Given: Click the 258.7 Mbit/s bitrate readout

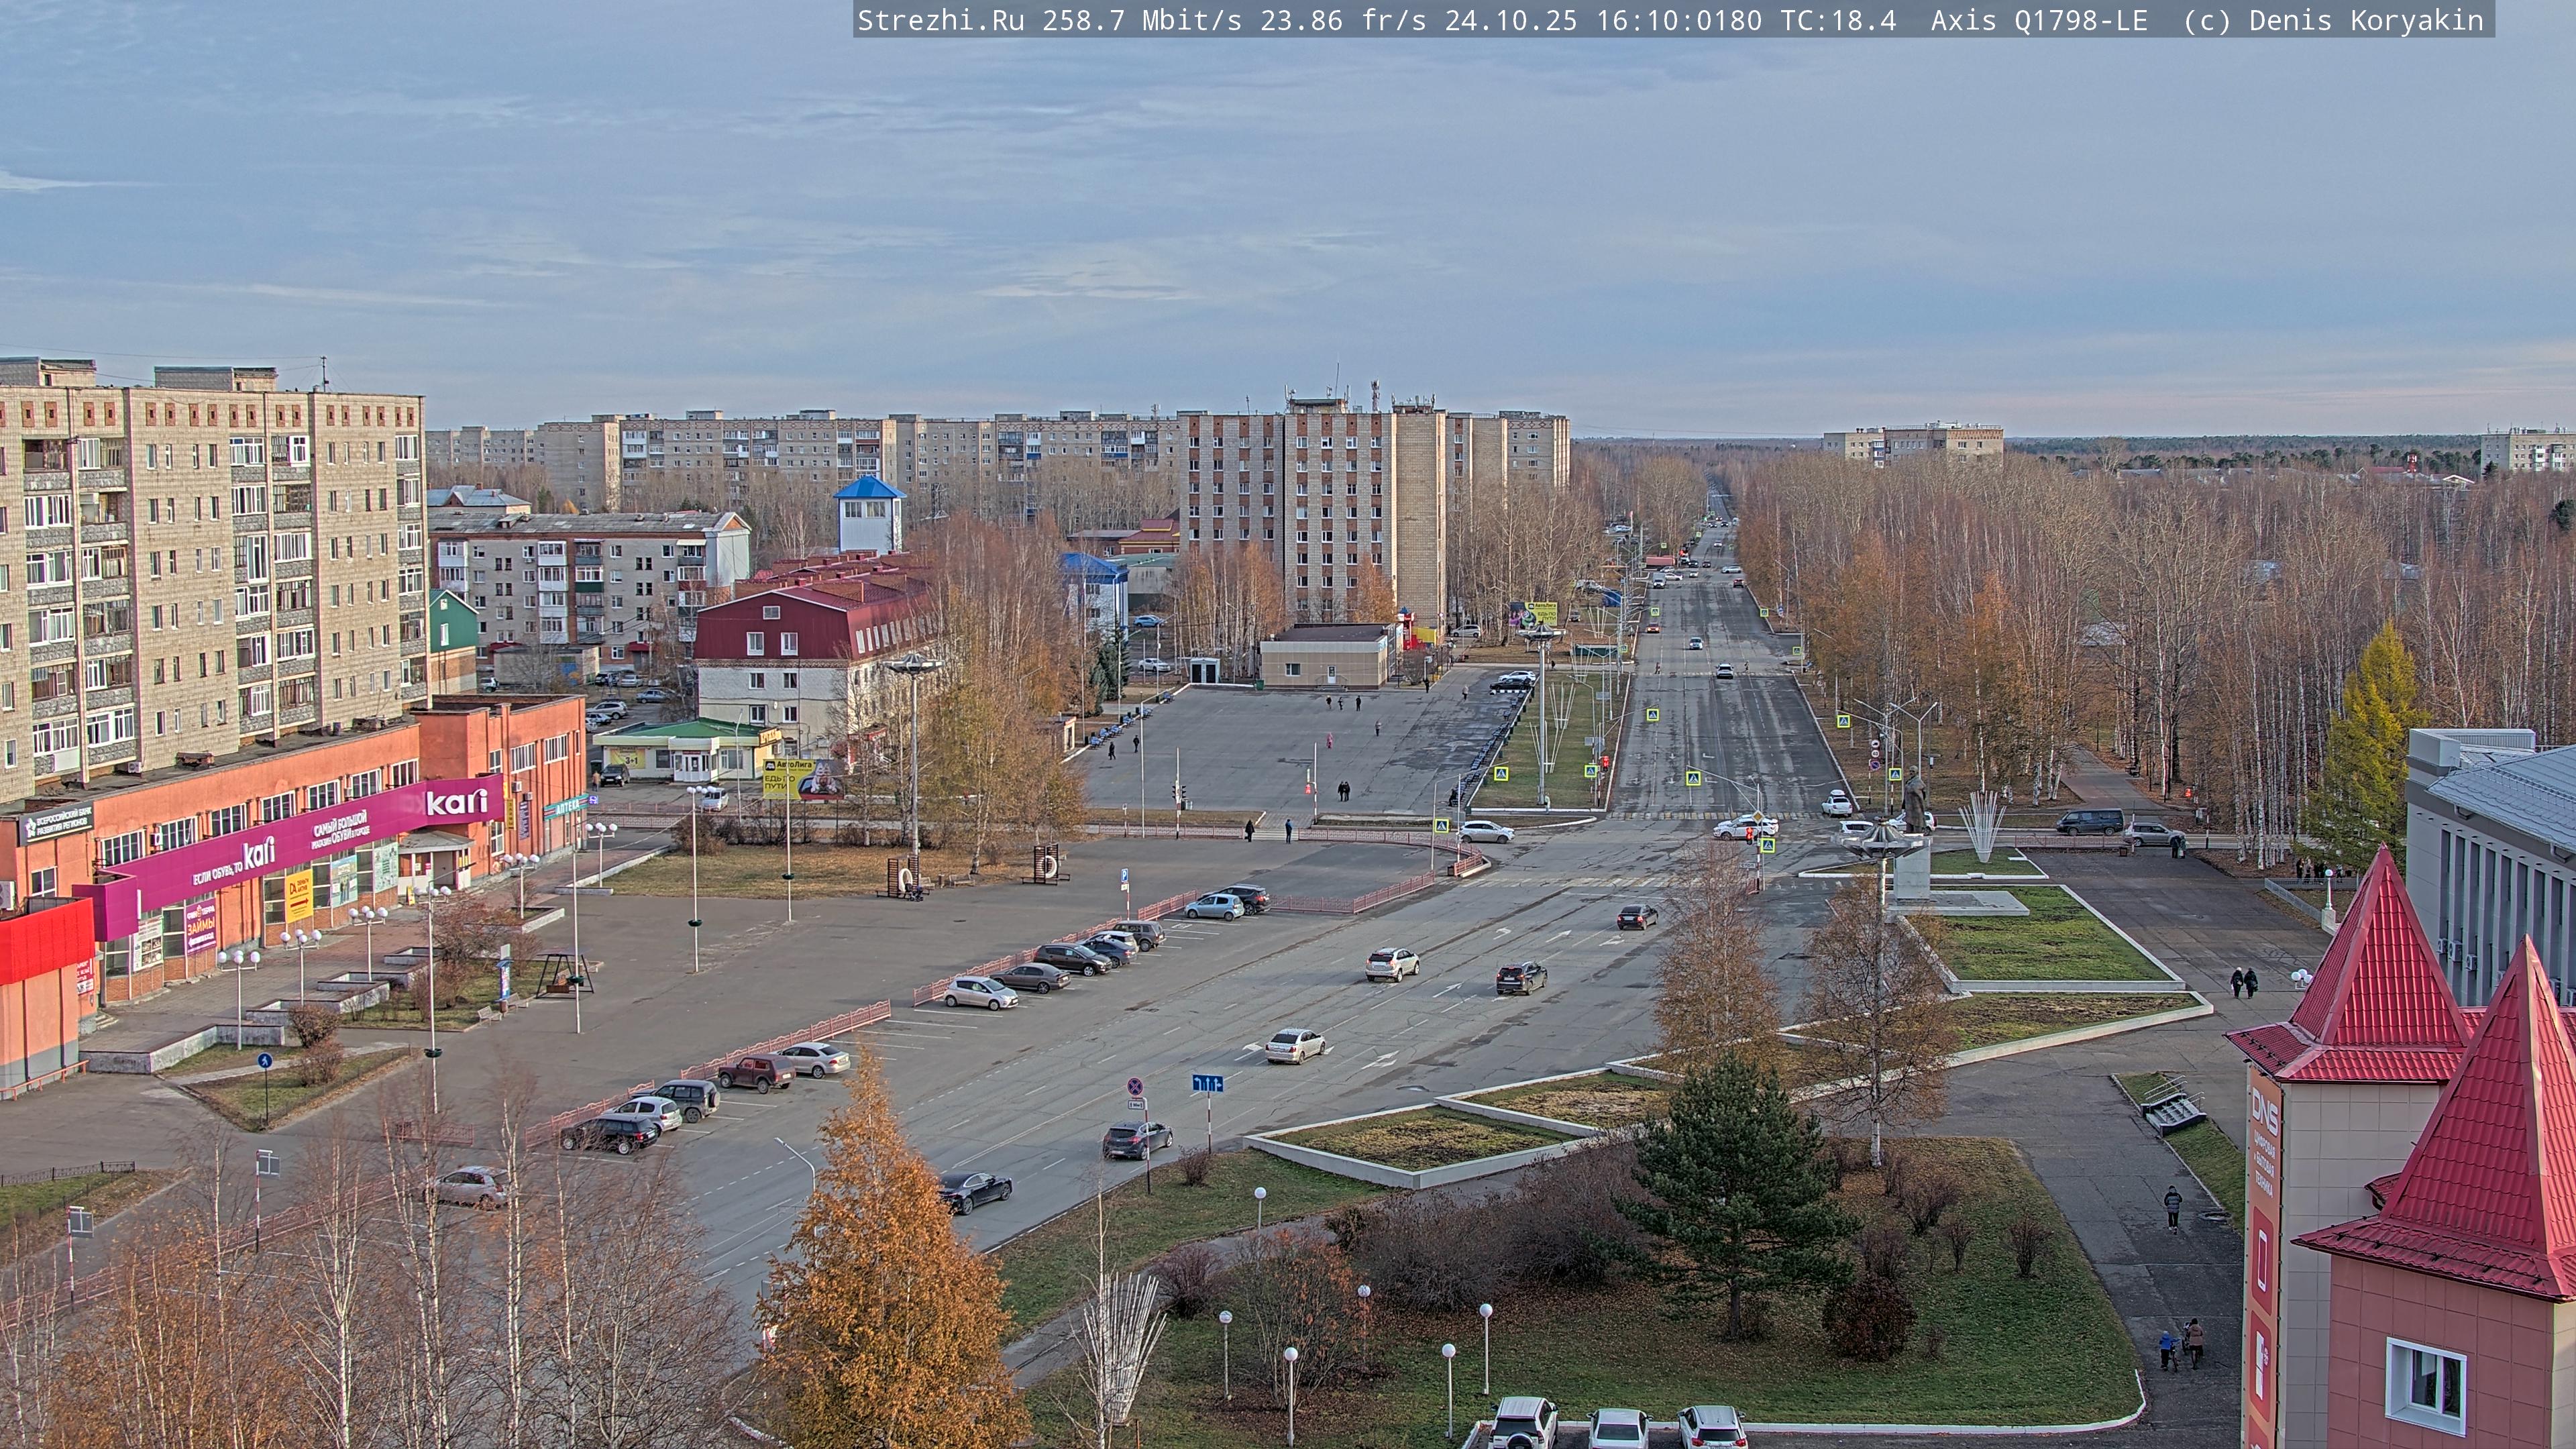Looking at the screenshot, I should [1141, 20].
